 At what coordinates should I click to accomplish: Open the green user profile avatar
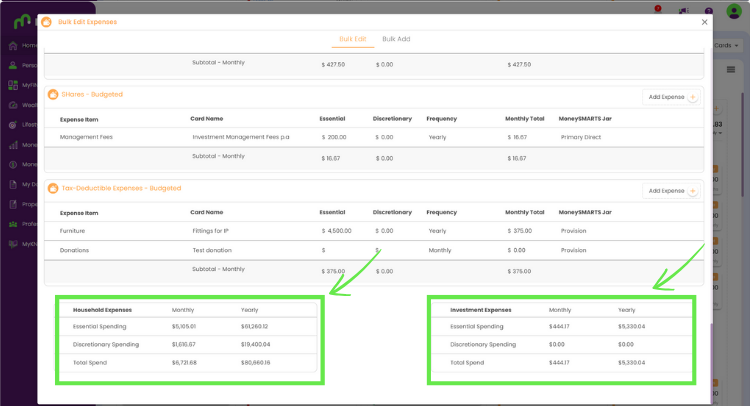tap(734, 11)
